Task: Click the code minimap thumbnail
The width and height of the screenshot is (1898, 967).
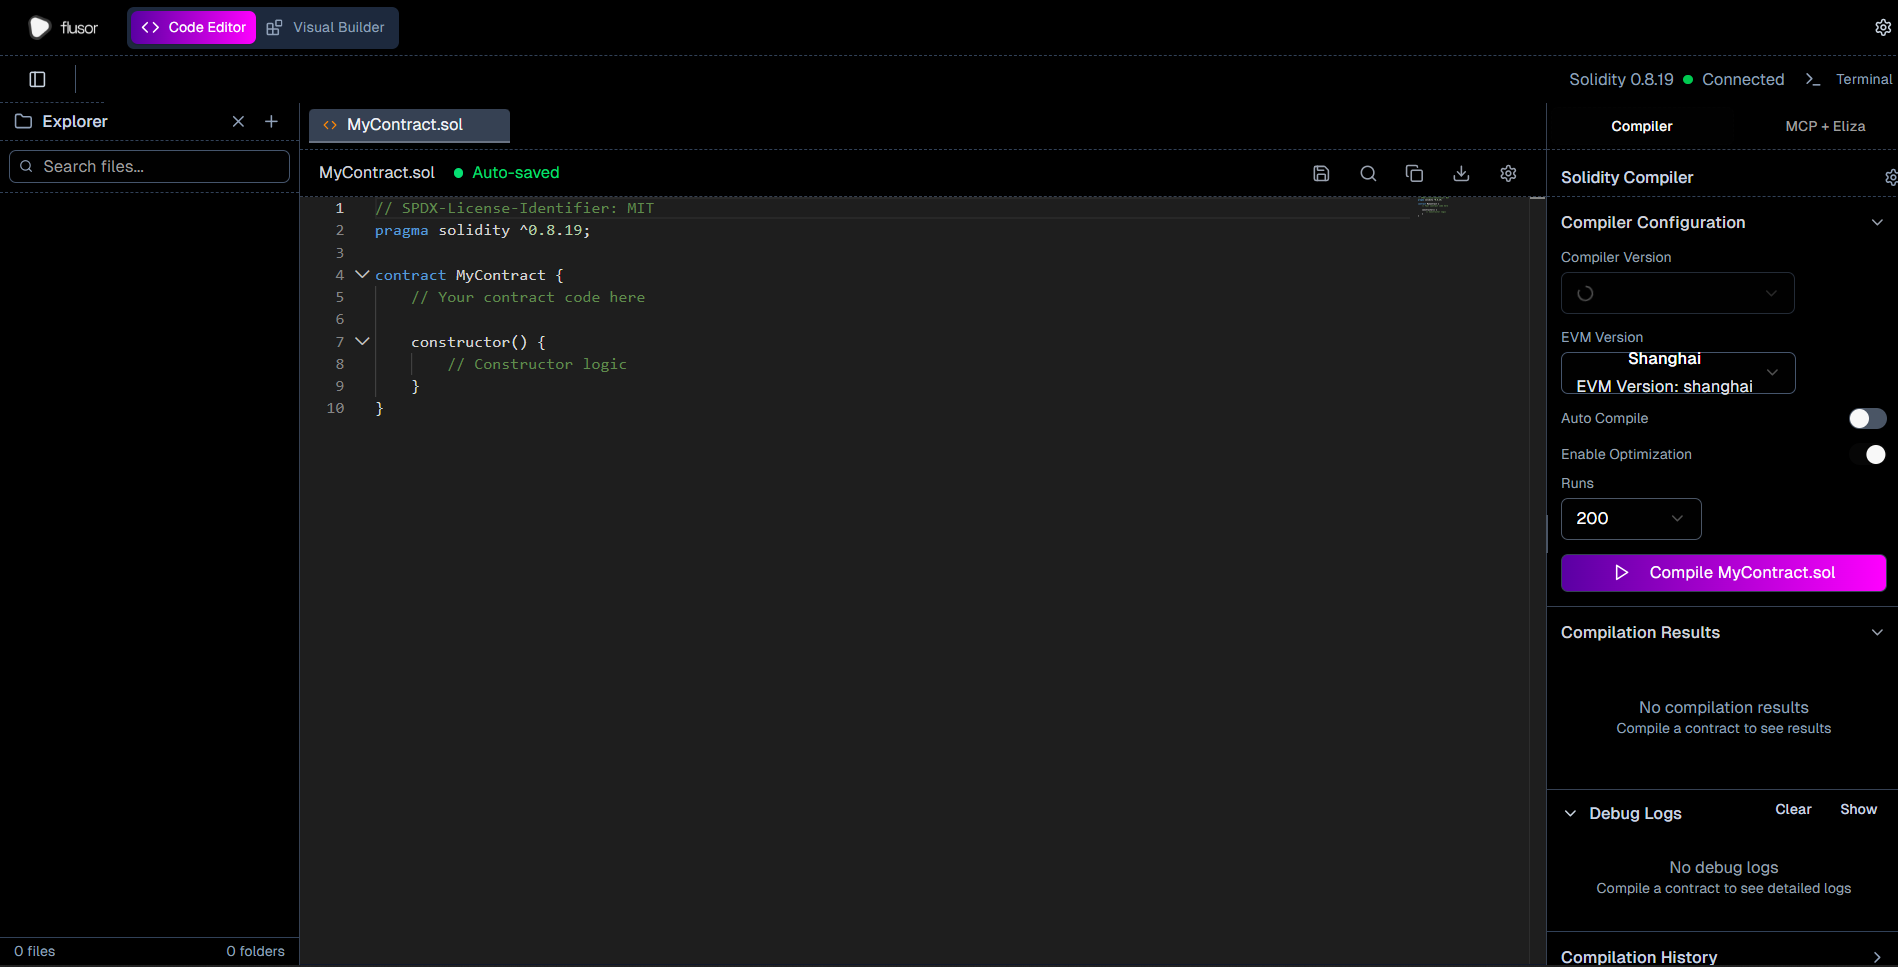Action: pos(1432,206)
